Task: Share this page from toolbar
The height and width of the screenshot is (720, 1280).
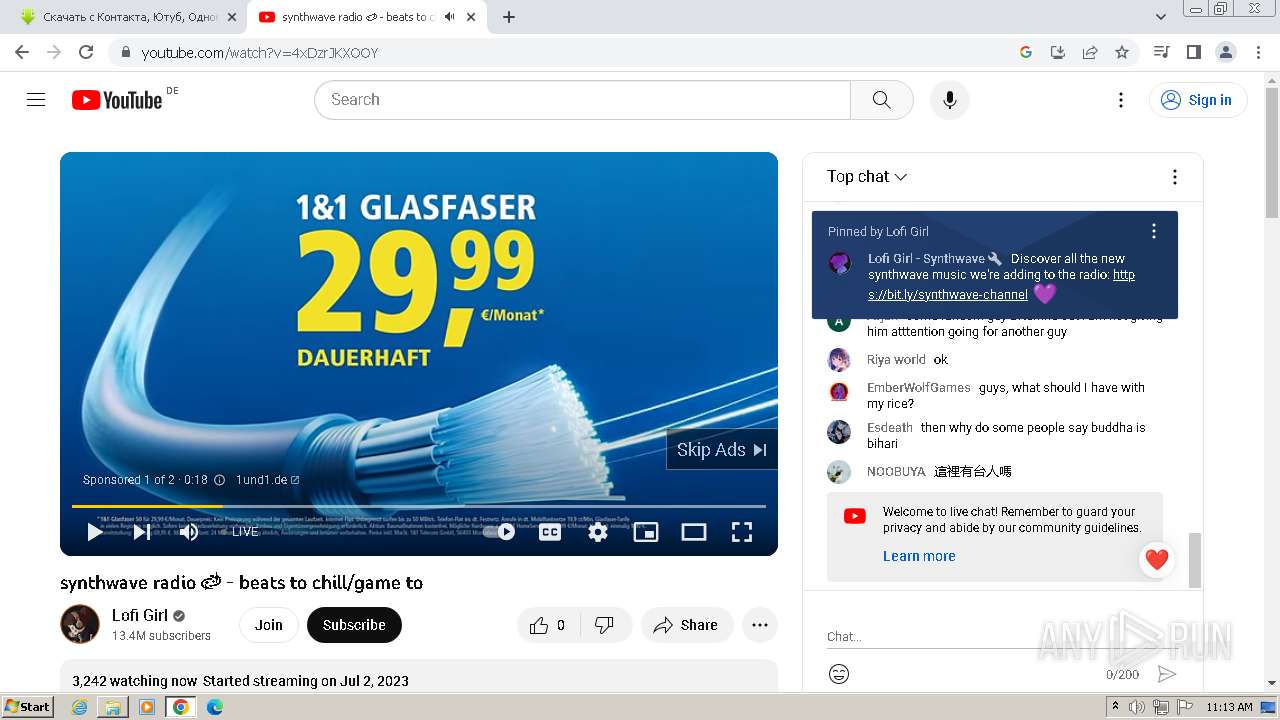Action: point(1090,52)
